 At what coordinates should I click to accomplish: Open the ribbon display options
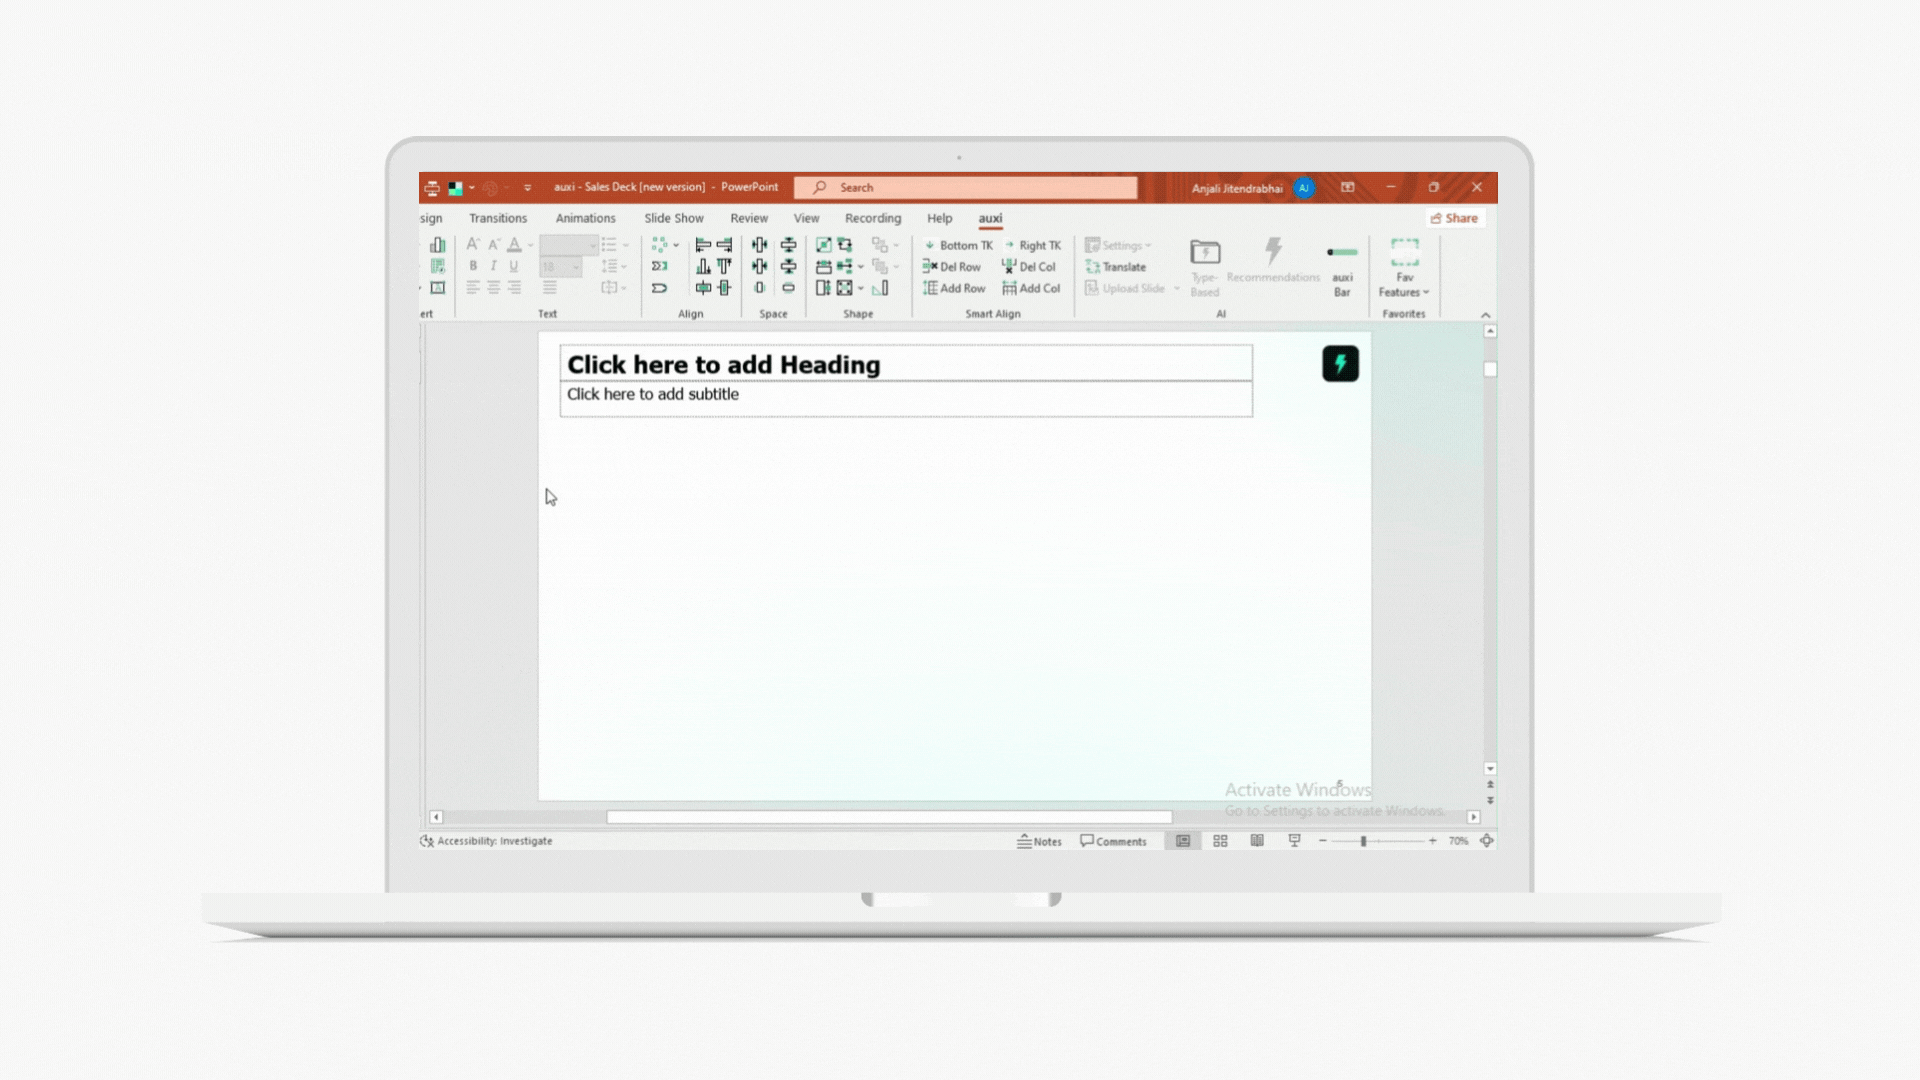(x=1347, y=187)
